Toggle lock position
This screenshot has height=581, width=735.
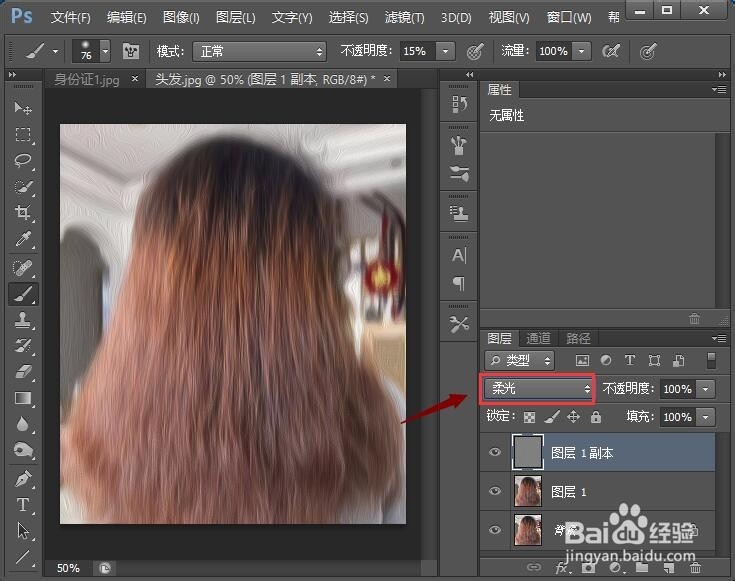[x=574, y=417]
